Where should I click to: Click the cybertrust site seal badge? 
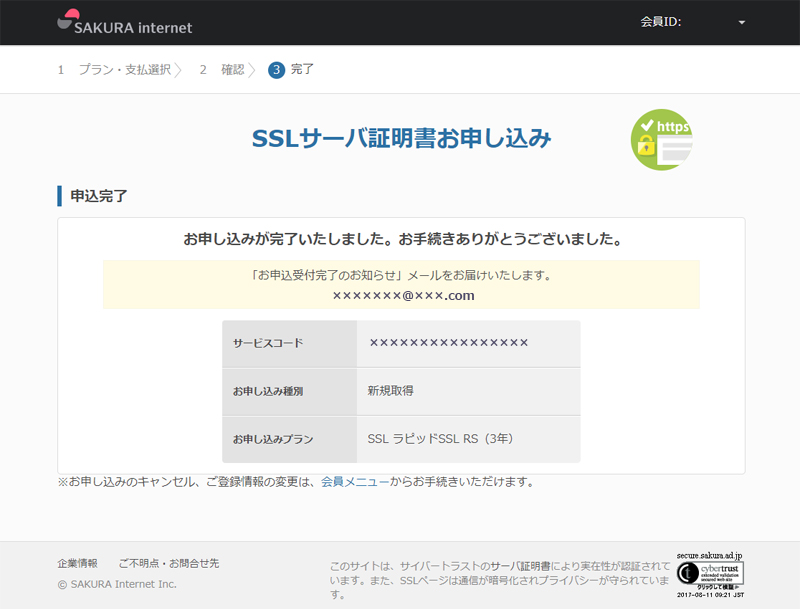(x=710, y=575)
